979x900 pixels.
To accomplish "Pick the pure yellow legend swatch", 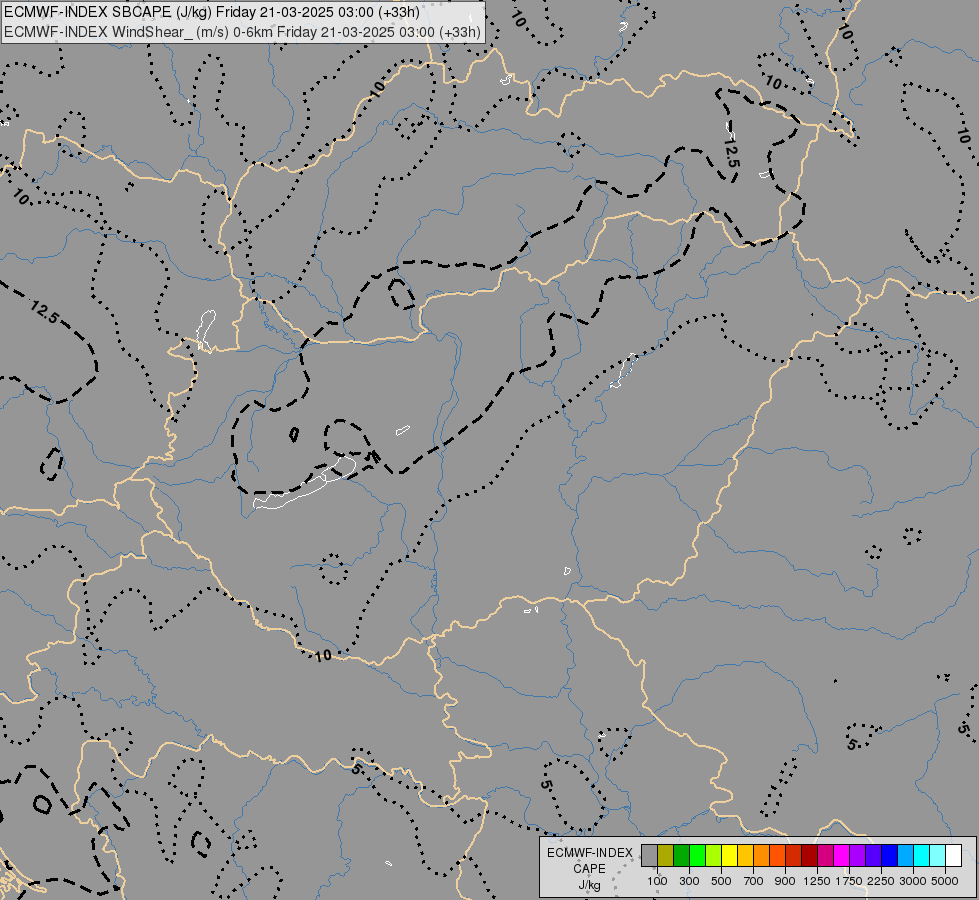I will tap(729, 855).
